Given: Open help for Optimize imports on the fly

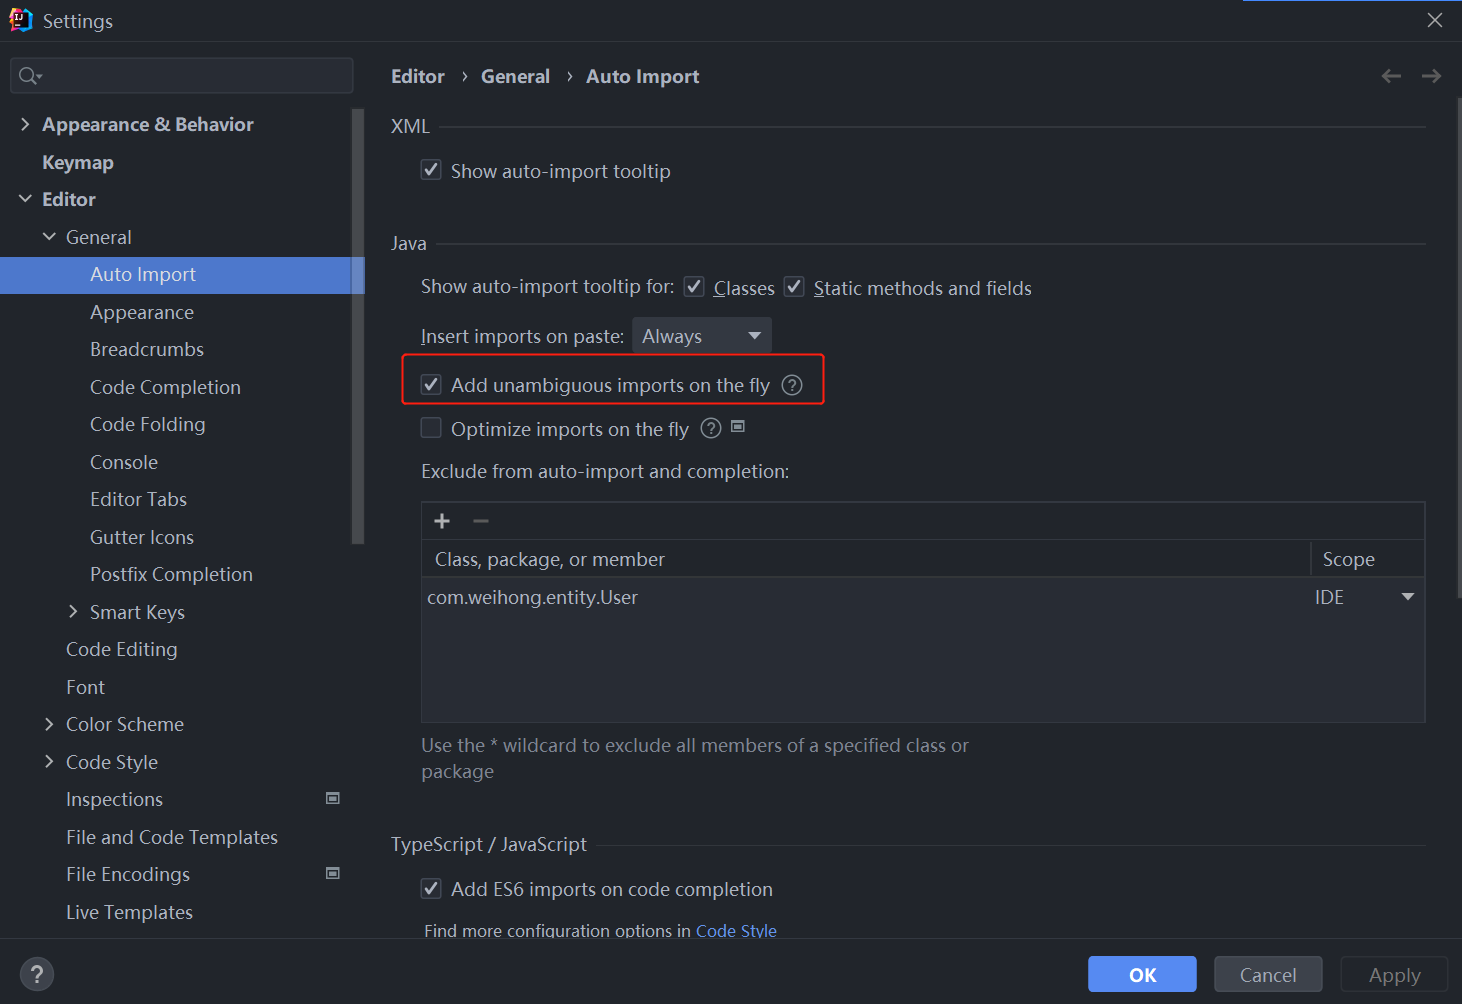Looking at the screenshot, I should click(711, 429).
